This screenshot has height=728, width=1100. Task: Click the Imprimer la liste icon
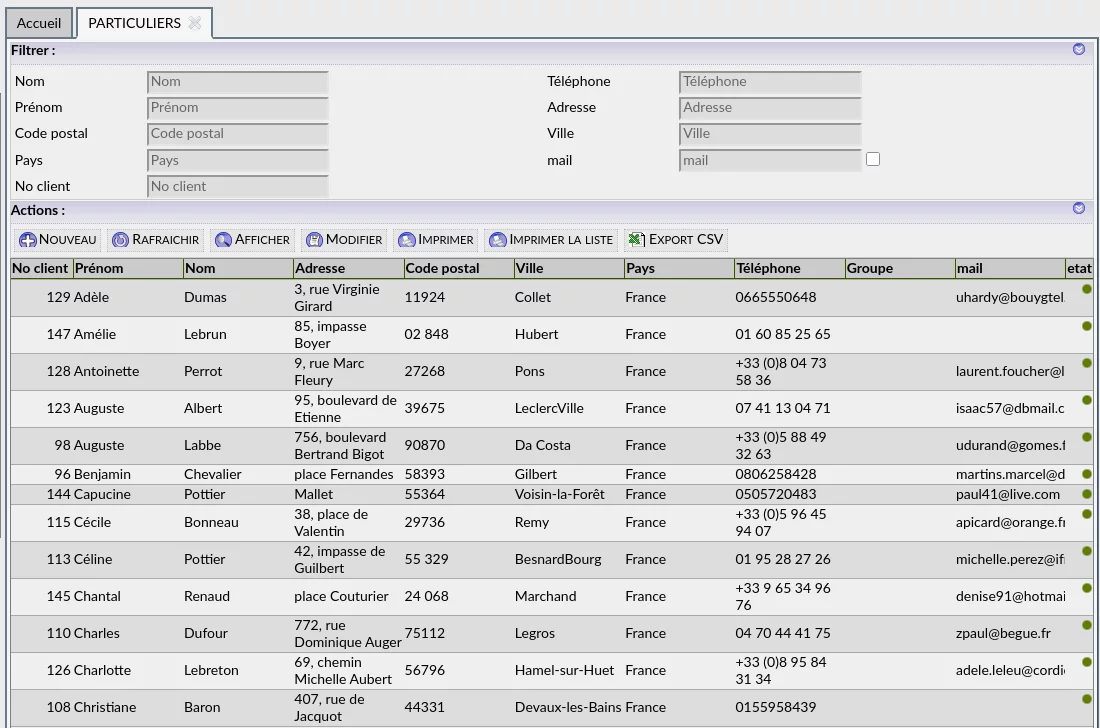point(497,240)
